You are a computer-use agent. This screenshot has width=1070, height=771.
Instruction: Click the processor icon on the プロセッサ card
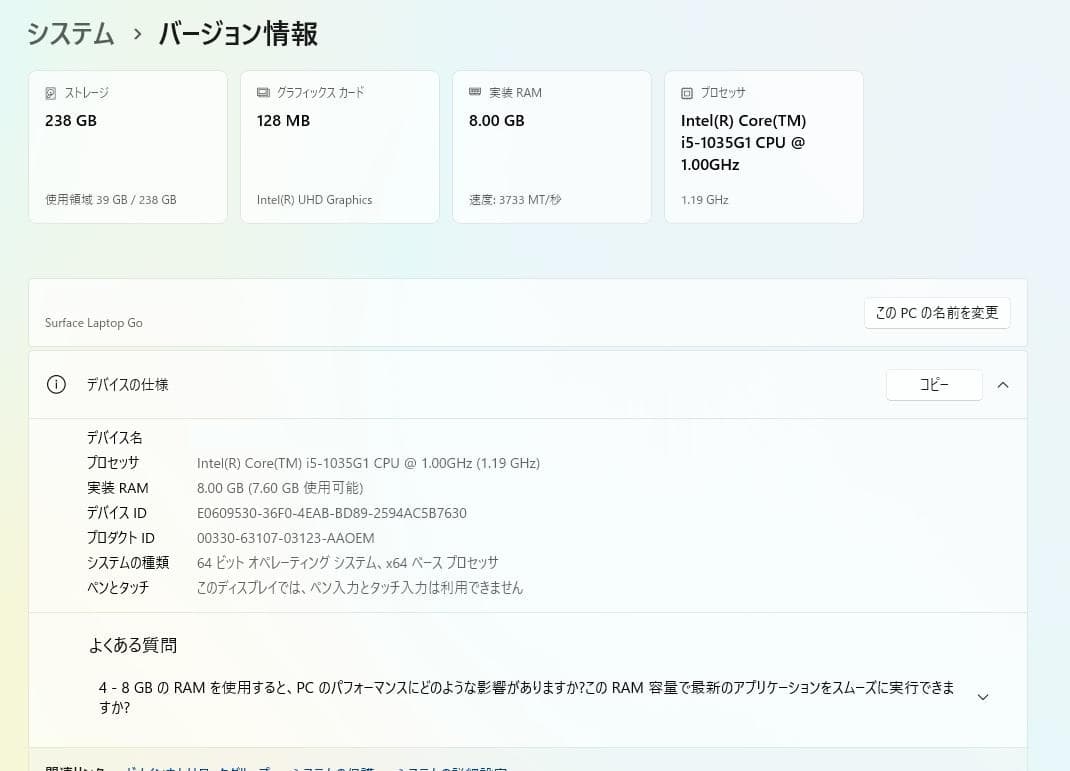pos(687,92)
